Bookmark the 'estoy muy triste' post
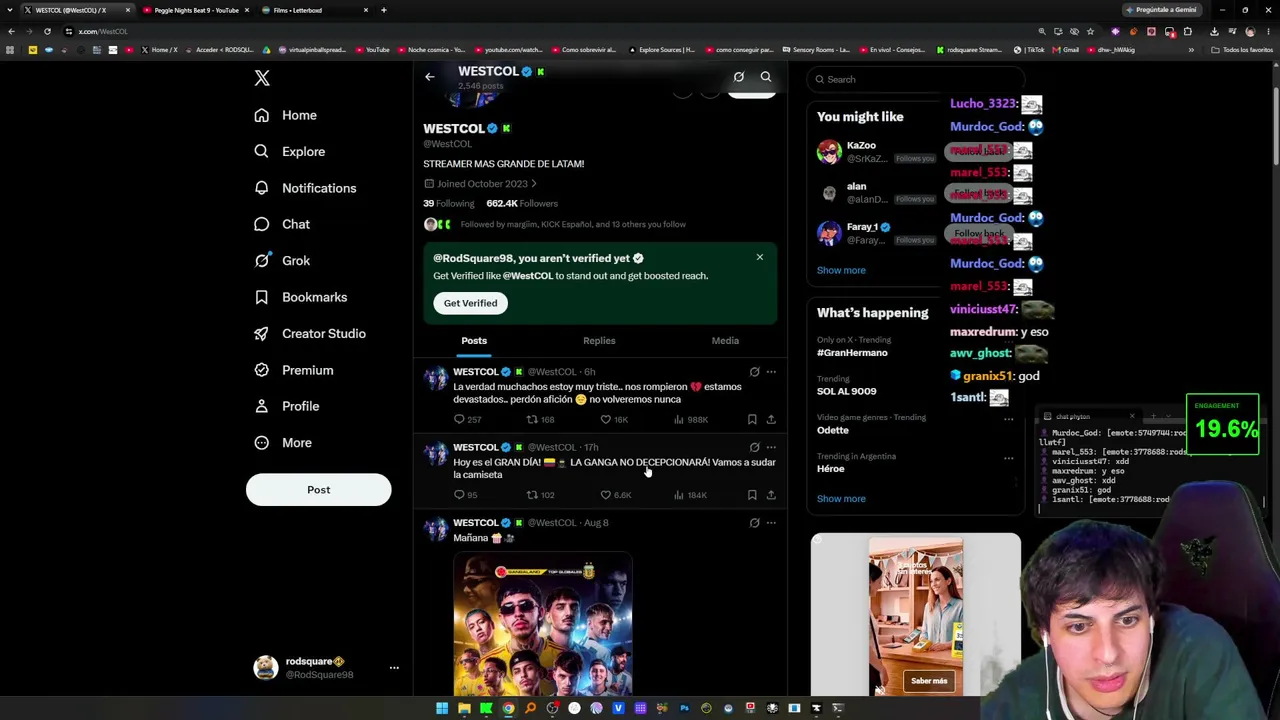 (x=752, y=419)
